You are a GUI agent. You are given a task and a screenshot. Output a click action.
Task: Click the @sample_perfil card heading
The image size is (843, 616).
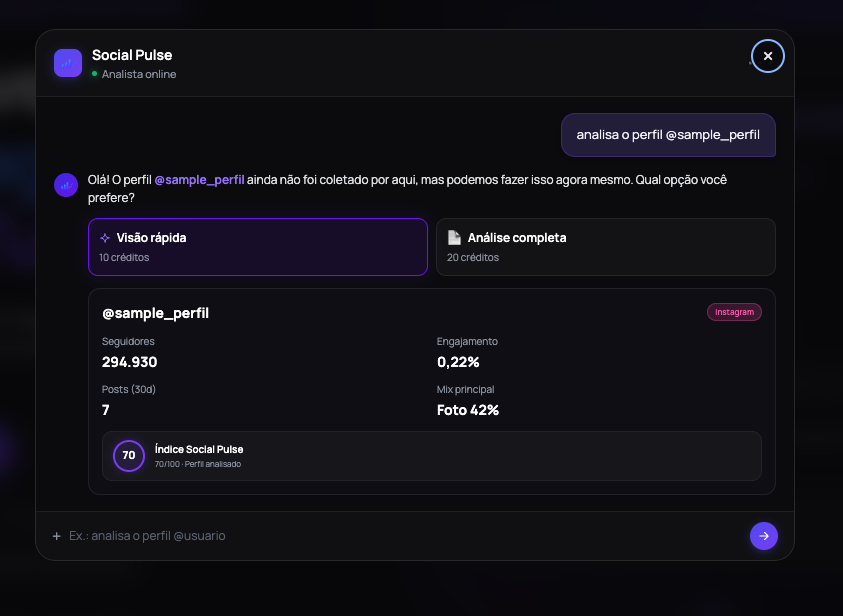(x=155, y=313)
